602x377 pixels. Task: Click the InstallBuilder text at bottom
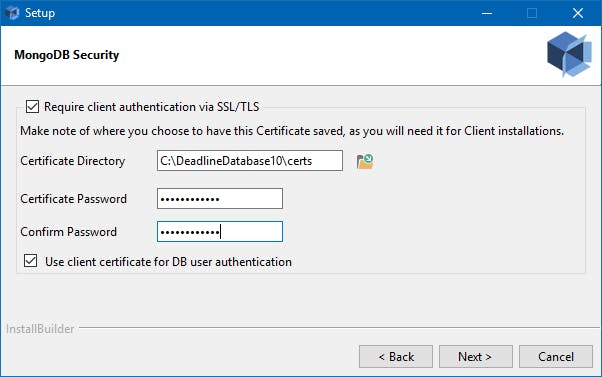click(40, 329)
